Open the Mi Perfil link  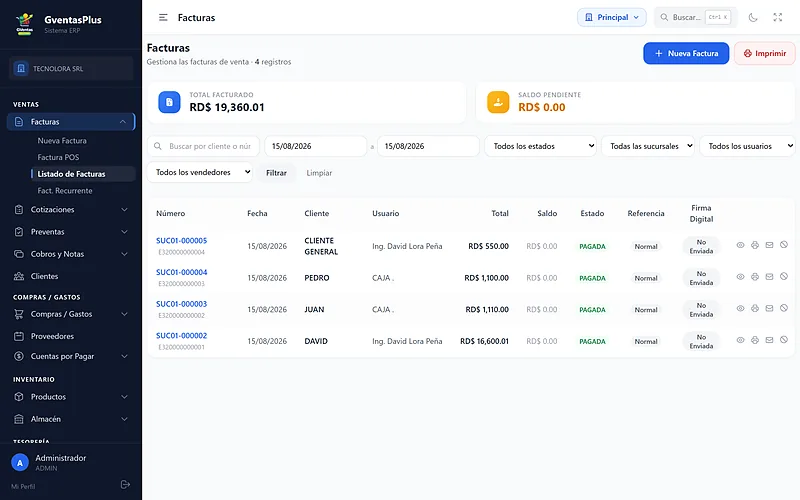[x=23, y=486]
